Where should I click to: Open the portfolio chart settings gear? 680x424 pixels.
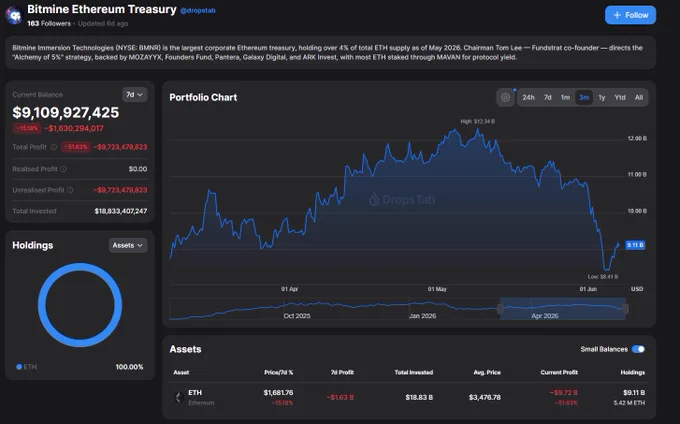coord(505,98)
